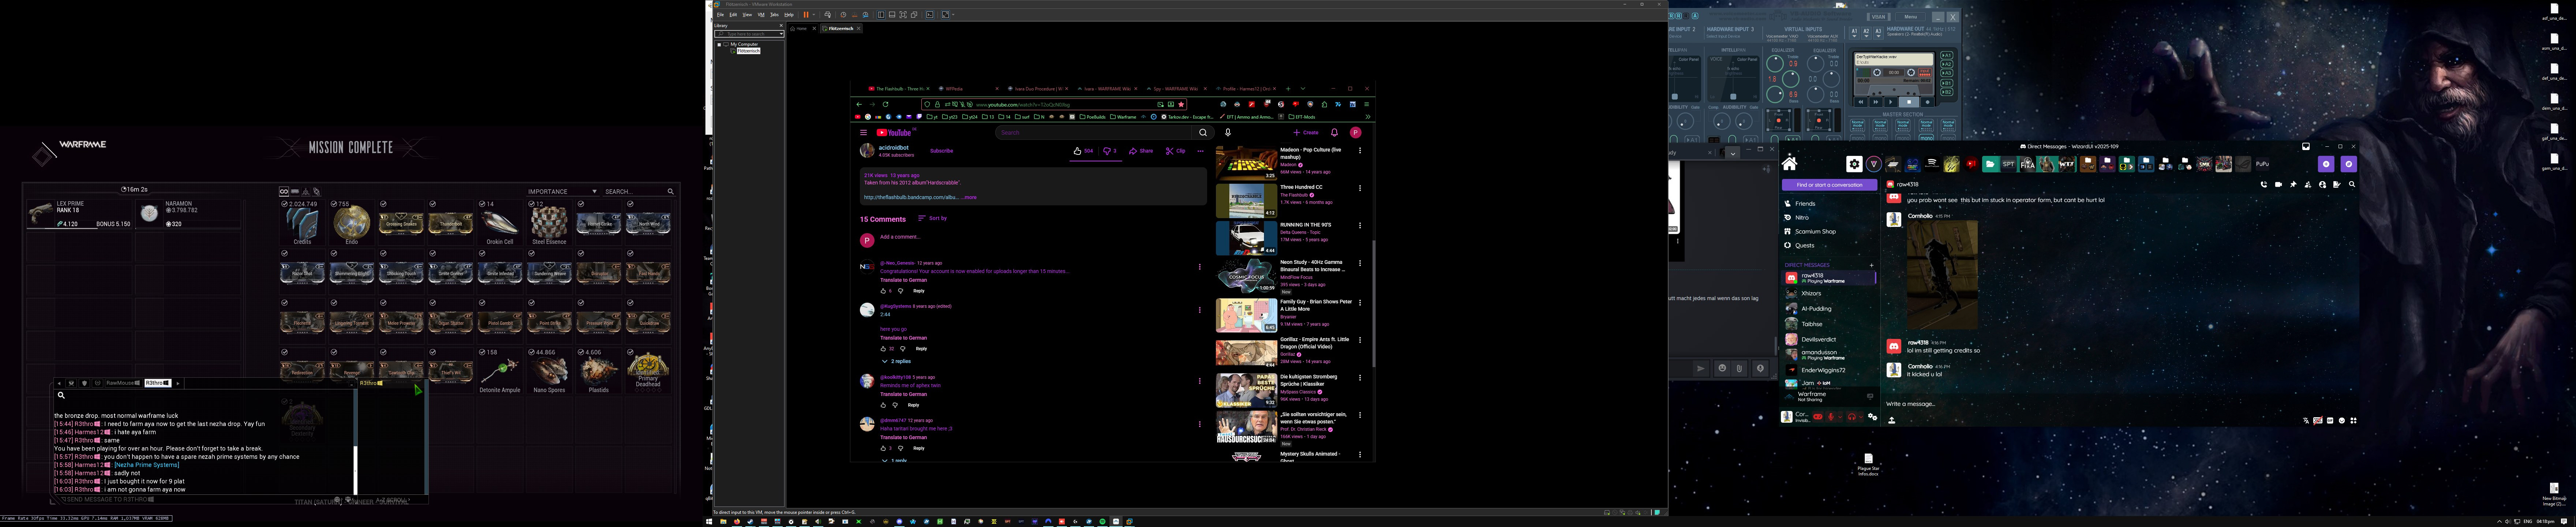Open Friends in Discord sidebar
The height and width of the screenshot is (527, 2576).
[1805, 203]
